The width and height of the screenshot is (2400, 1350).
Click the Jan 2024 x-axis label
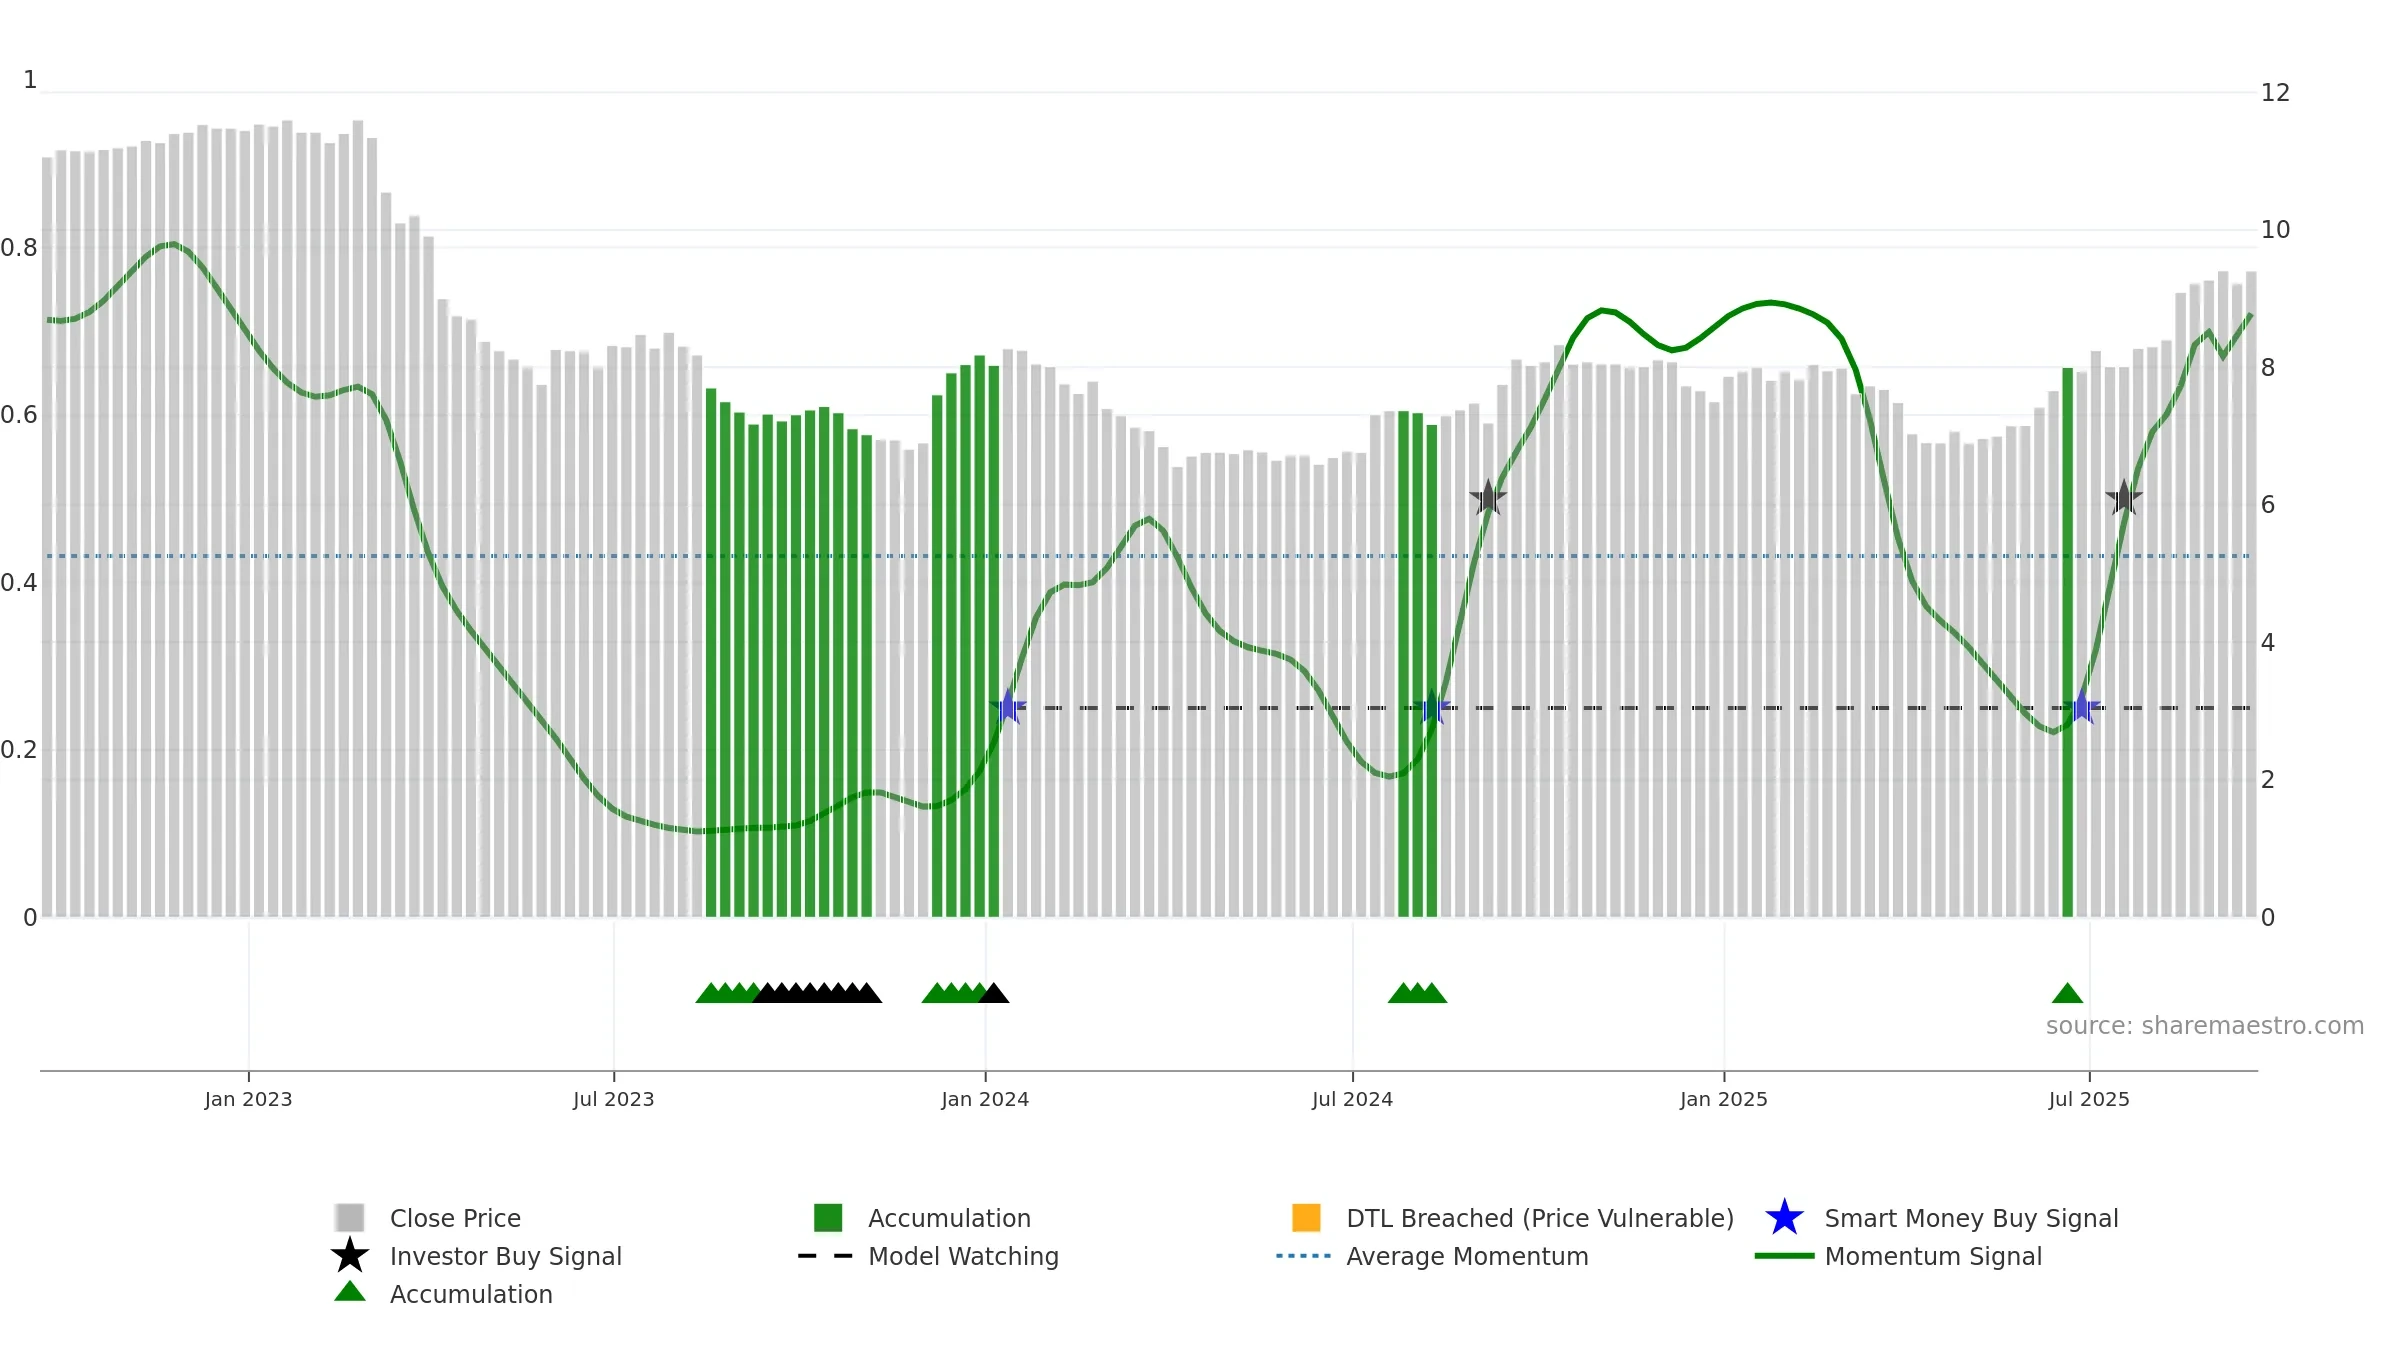pyautogui.click(x=985, y=1099)
